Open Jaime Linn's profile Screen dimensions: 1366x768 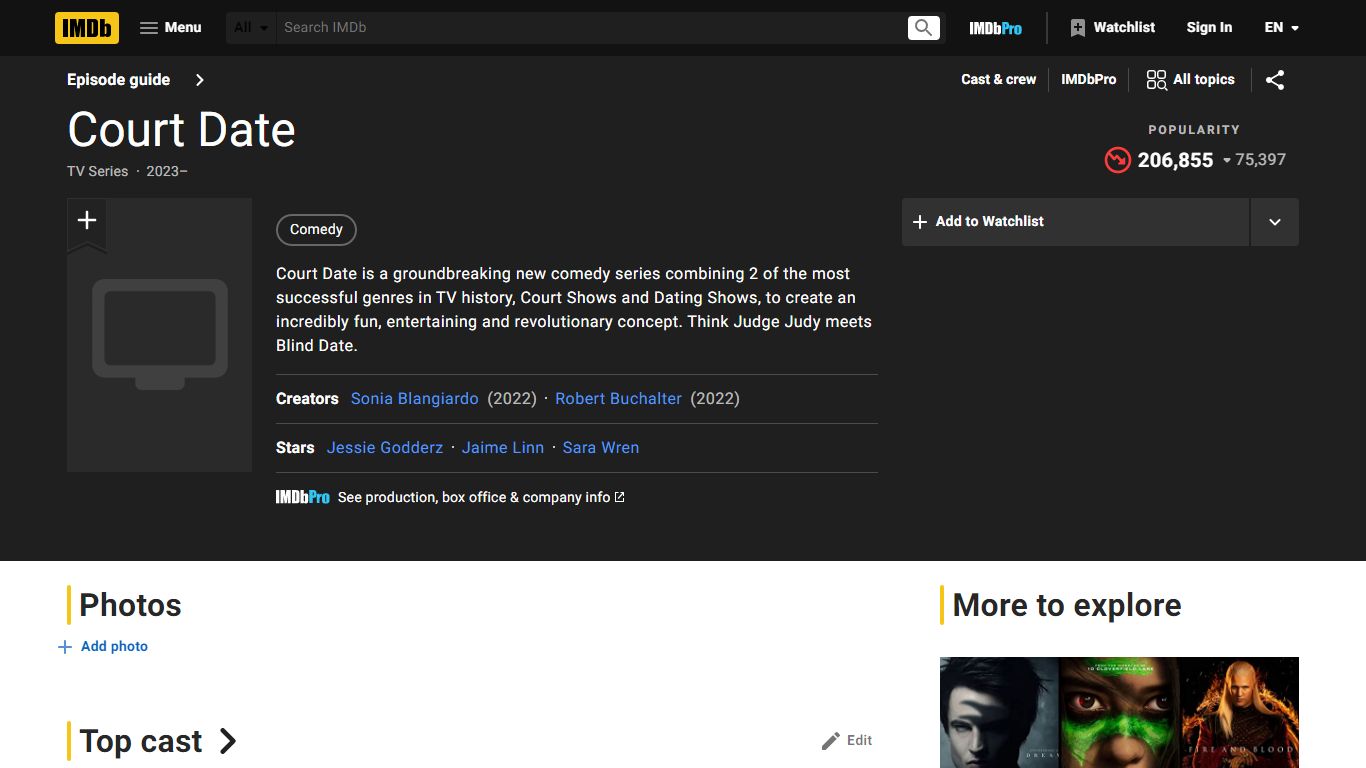503,448
